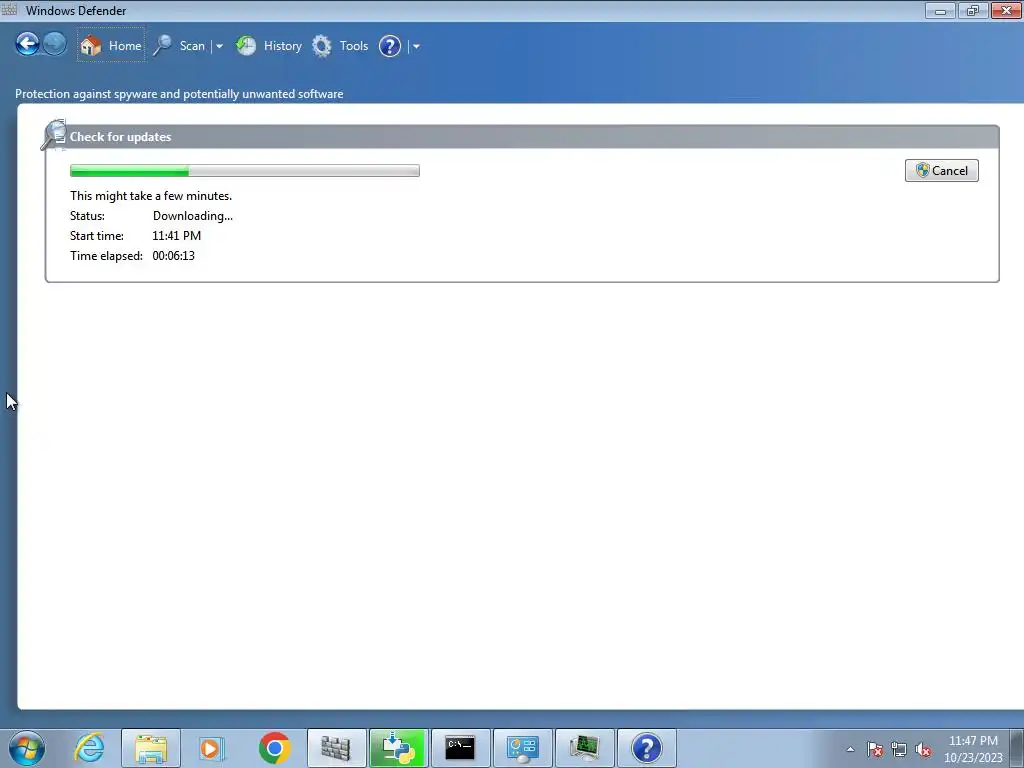Open the Home page in Defender

point(111,45)
